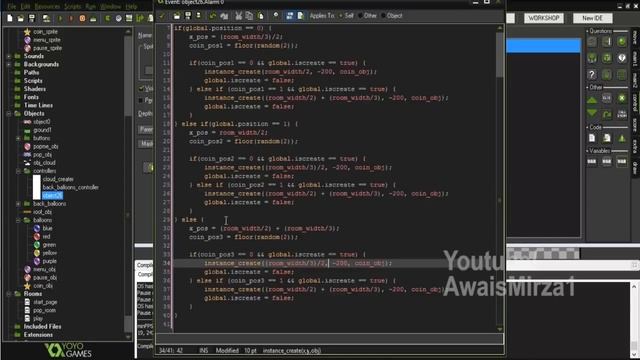Click the open project icon in main toolbar

[20, 18]
